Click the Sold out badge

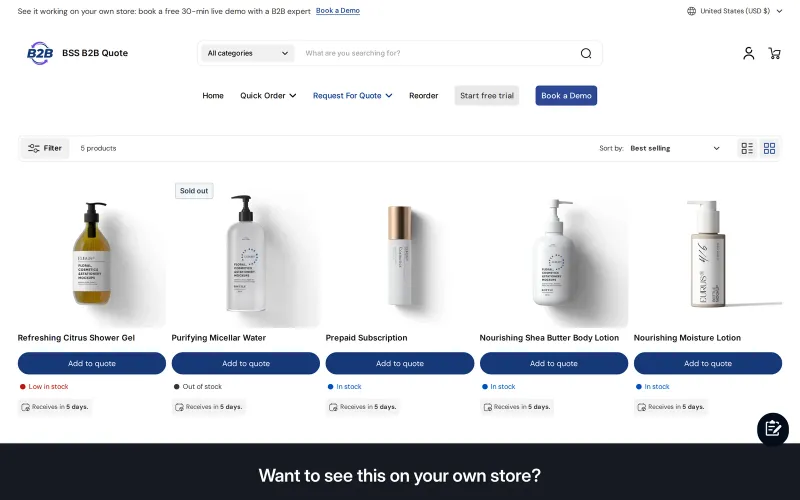click(x=194, y=191)
